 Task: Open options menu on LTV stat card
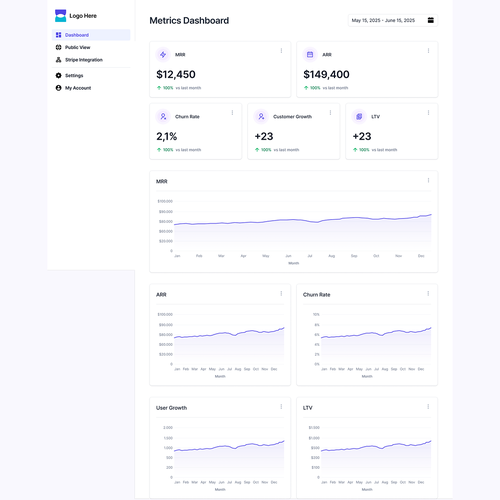(x=428, y=113)
